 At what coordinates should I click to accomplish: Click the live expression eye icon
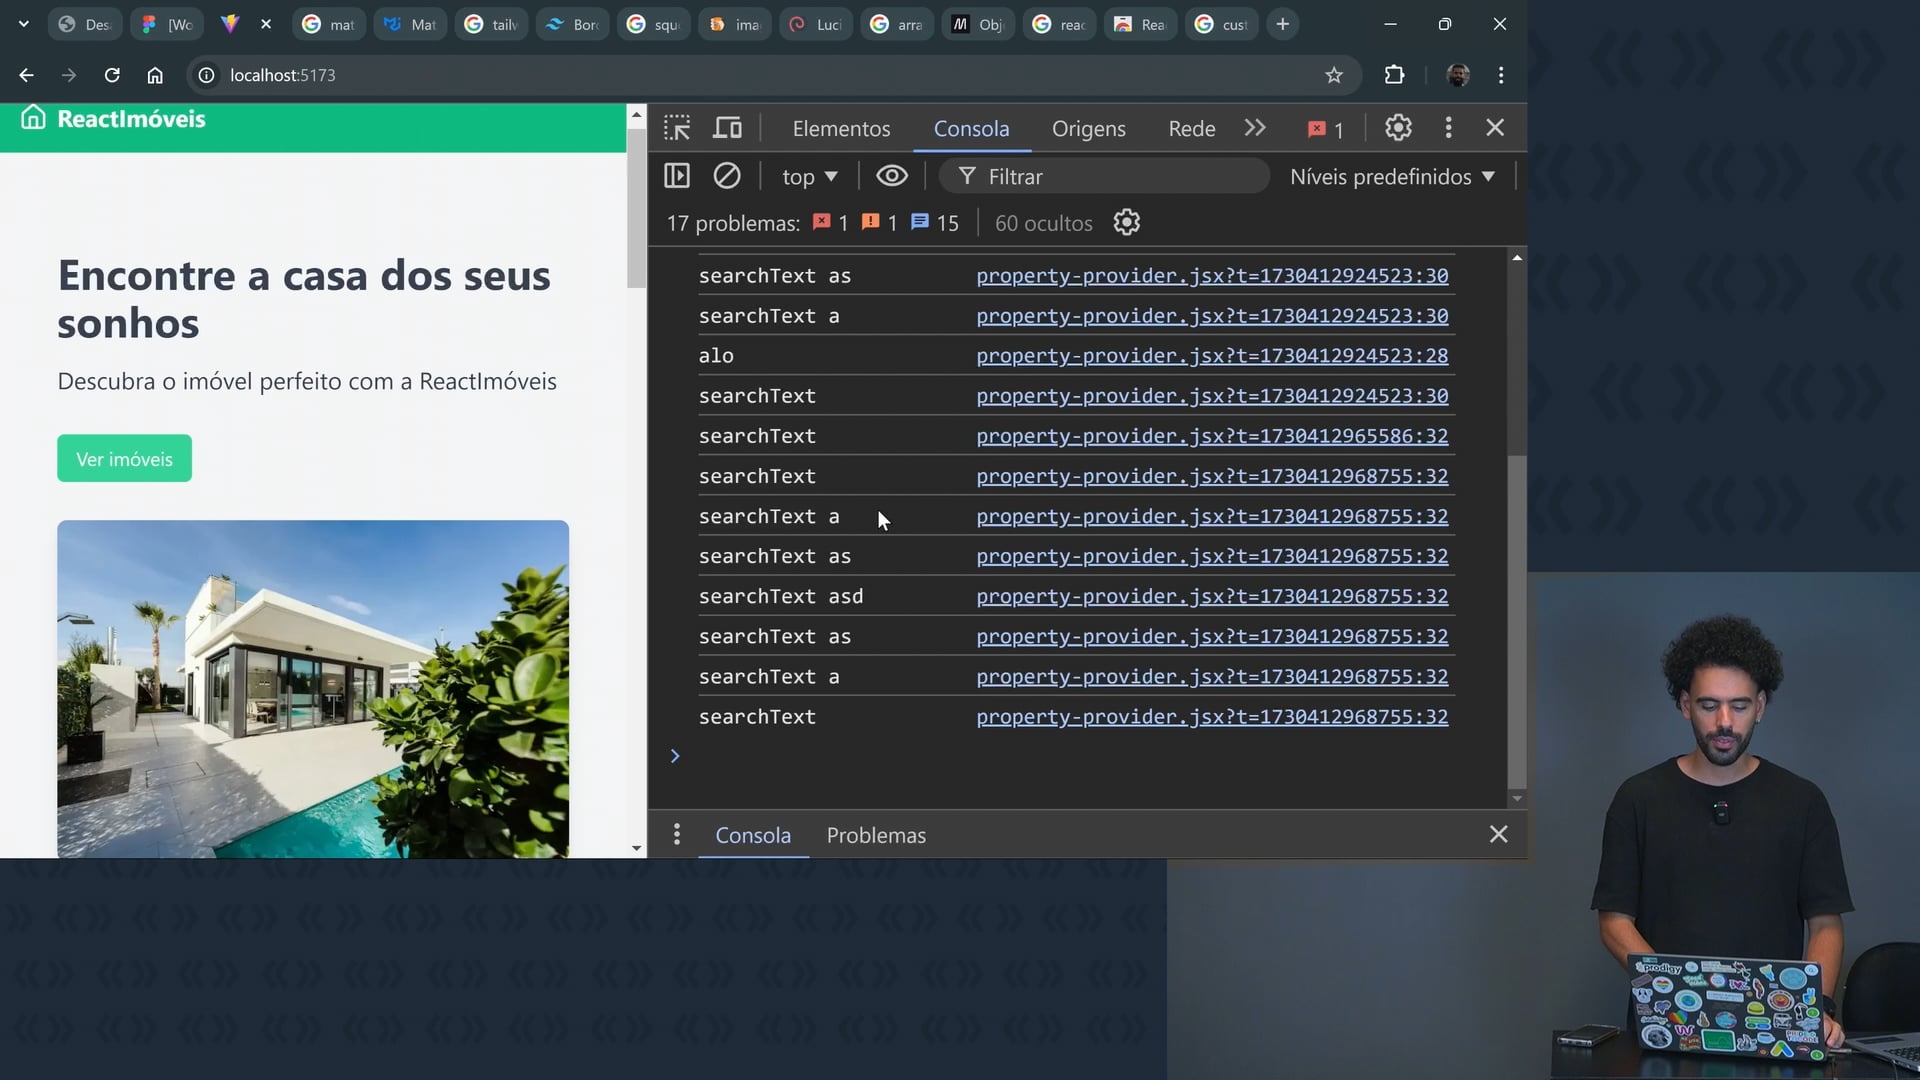[x=892, y=176]
